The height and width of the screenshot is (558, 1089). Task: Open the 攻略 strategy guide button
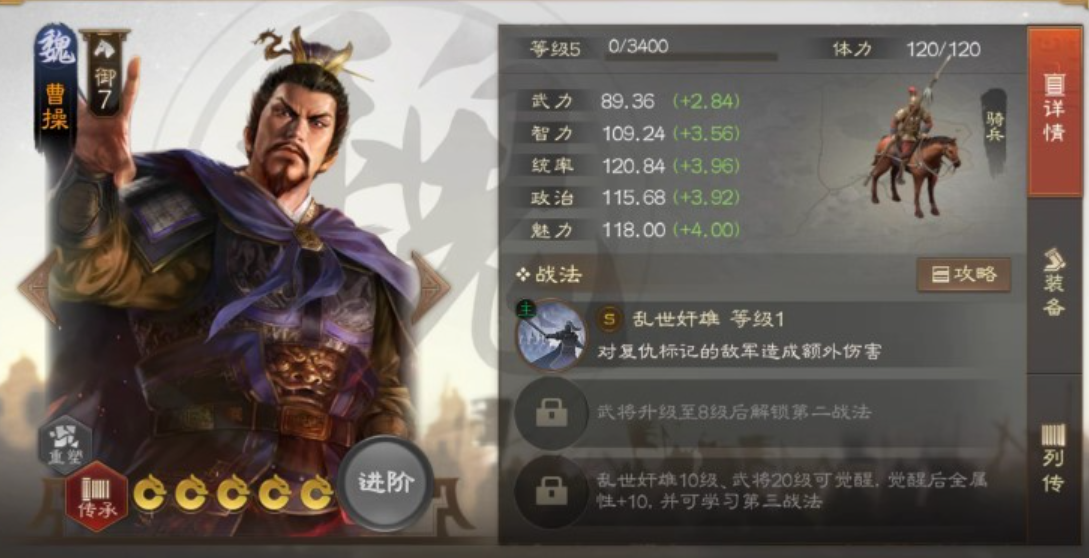pos(963,274)
